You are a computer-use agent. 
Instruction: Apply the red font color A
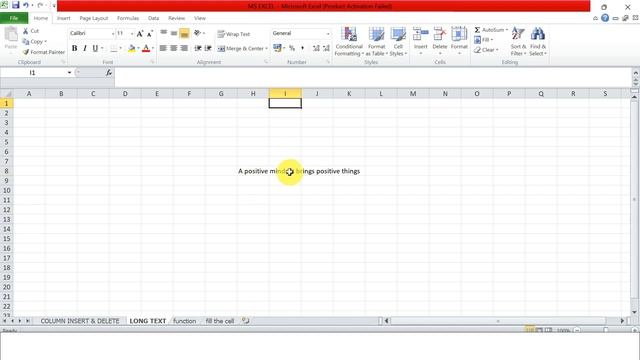click(x=146, y=49)
